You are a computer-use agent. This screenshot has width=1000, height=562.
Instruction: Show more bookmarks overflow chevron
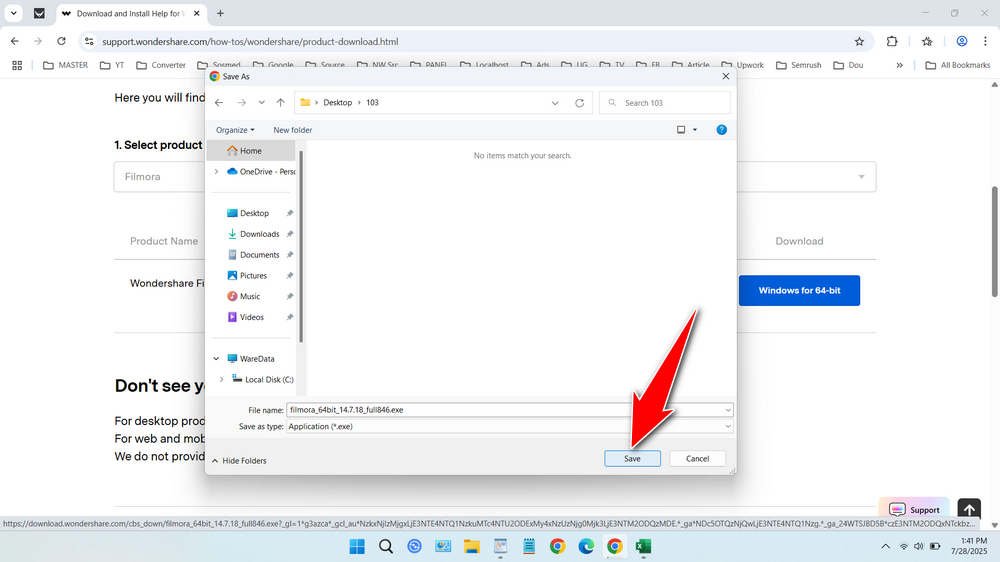click(x=899, y=65)
